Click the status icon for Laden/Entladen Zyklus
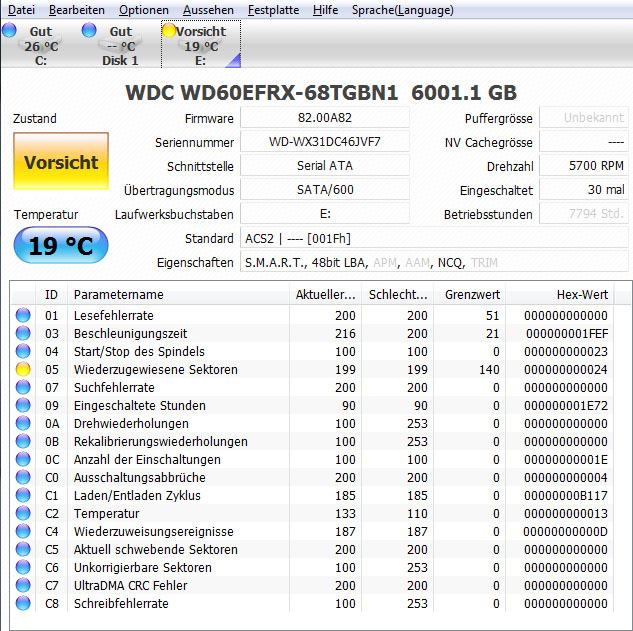The width and height of the screenshot is (633, 631). (23, 495)
